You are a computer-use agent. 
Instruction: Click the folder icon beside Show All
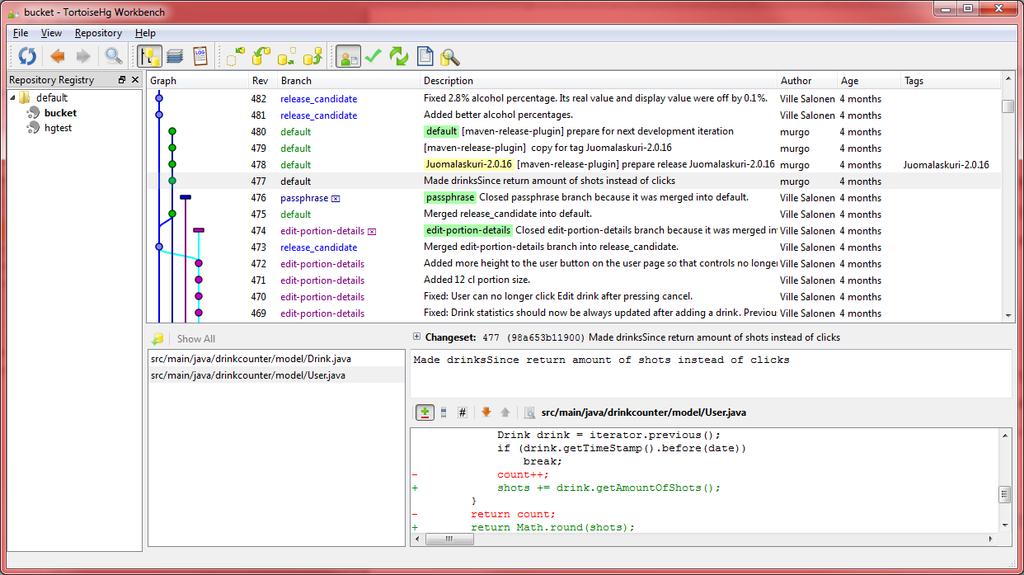point(157,338)
